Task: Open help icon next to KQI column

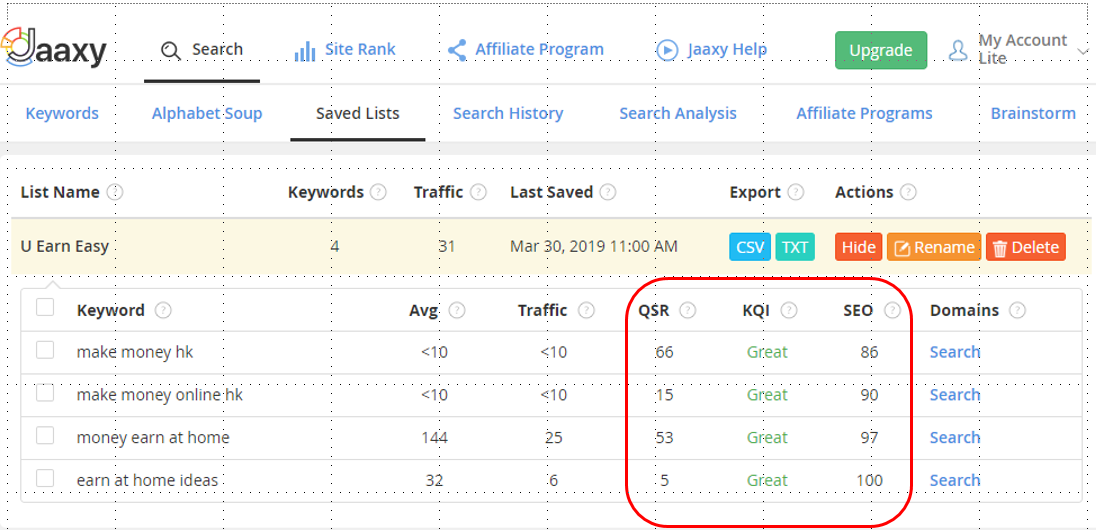Action: tap(789, 310)
